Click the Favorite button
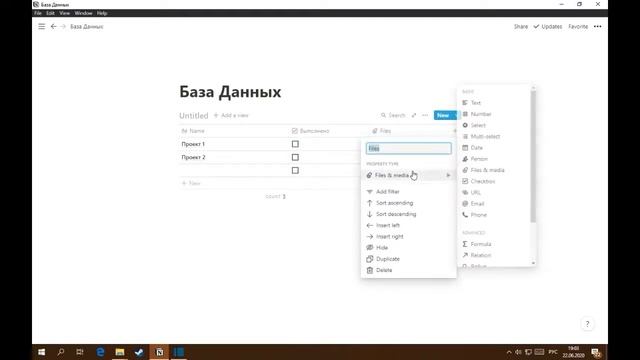This screenshot has width=640, height=360. pos(578,27)
